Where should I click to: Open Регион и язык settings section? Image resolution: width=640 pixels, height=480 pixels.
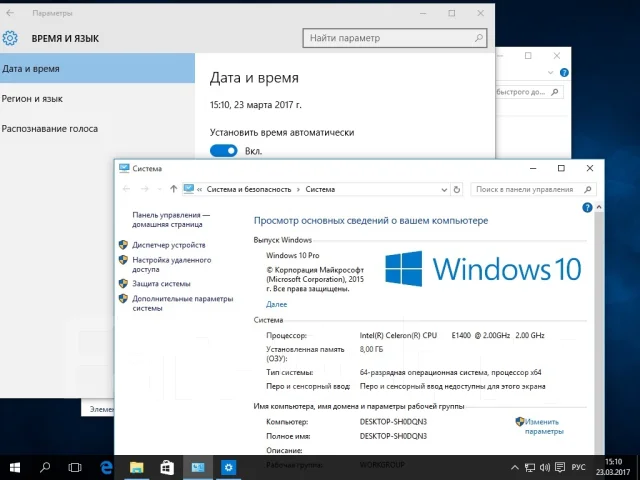32,99
